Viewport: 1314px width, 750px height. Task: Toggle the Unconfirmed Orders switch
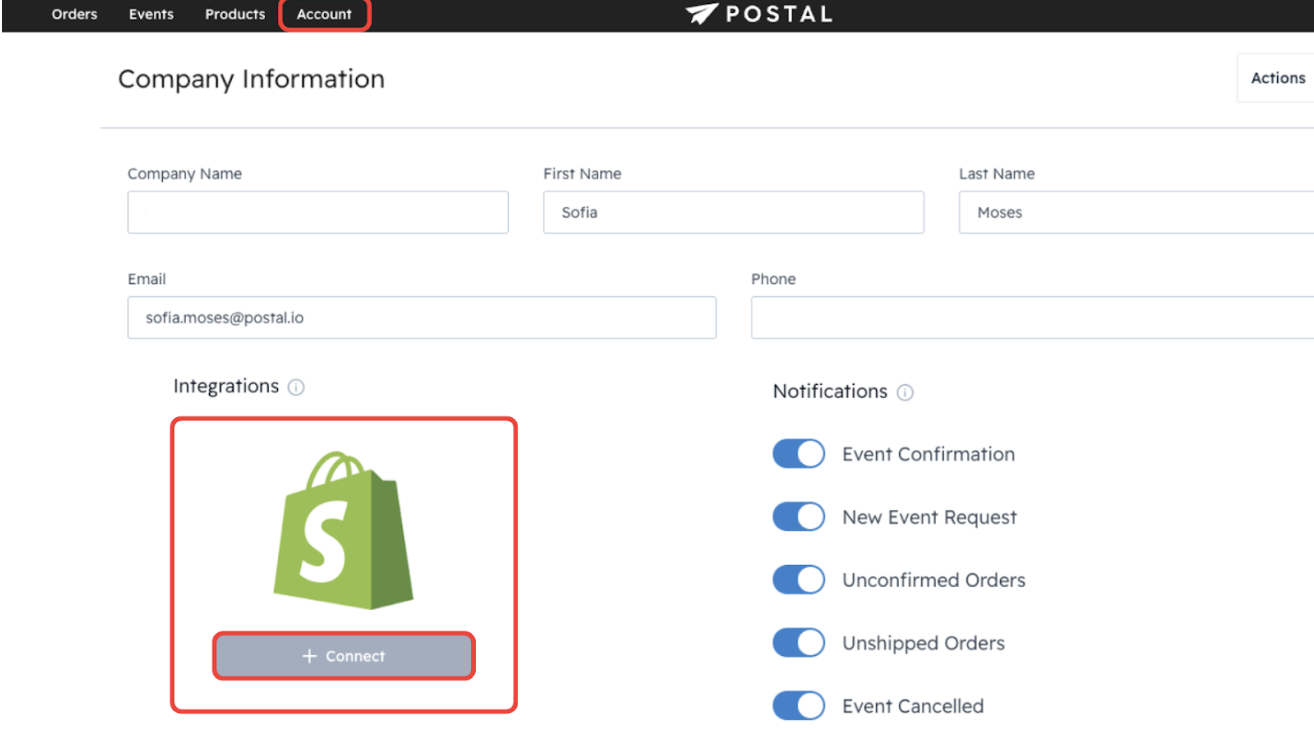[x=798, y=580]
